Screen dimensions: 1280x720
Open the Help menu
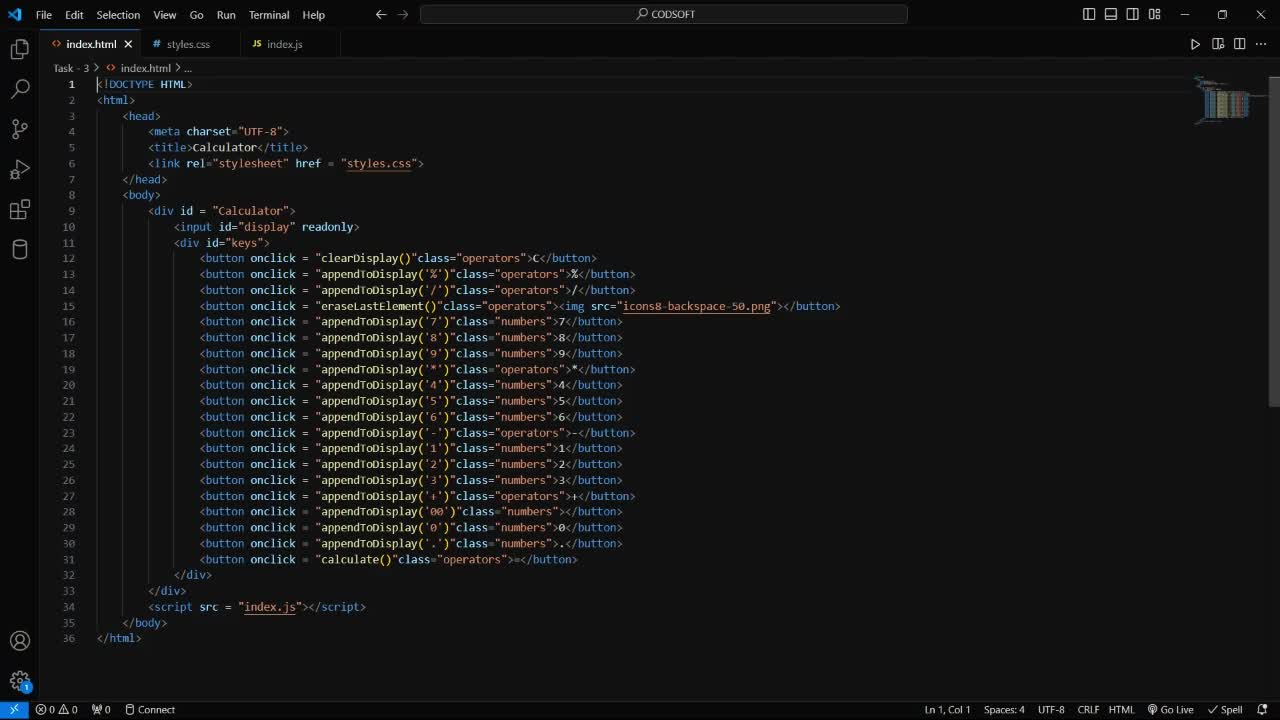pos(314,15)
